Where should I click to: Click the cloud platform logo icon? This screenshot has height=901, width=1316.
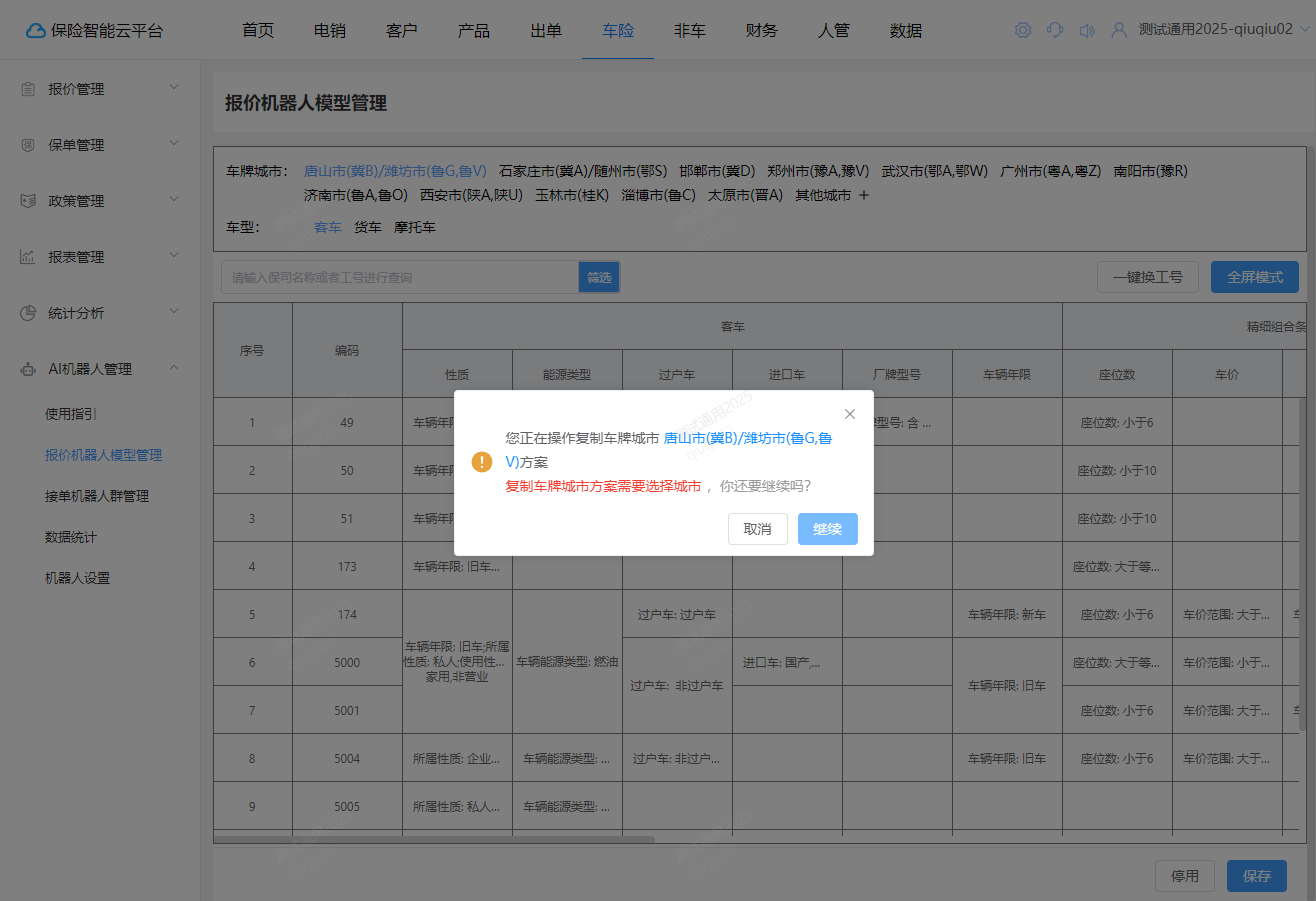[37, 30]
